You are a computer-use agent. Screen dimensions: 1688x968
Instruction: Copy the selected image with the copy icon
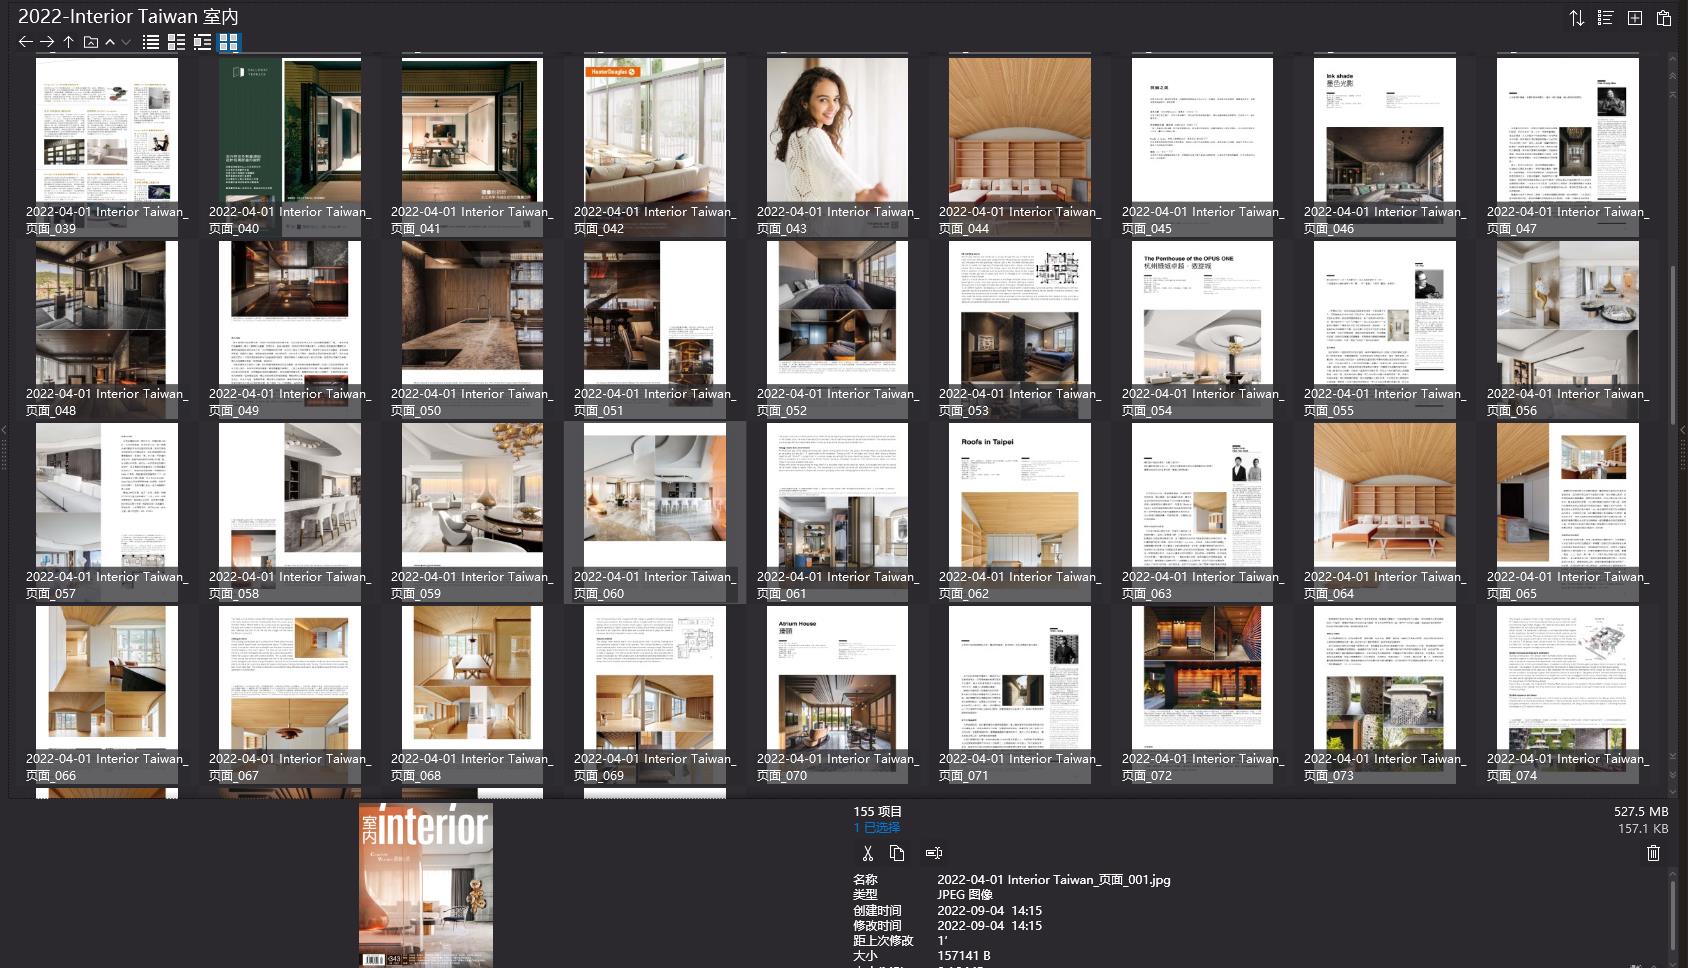tap(897, 852)
